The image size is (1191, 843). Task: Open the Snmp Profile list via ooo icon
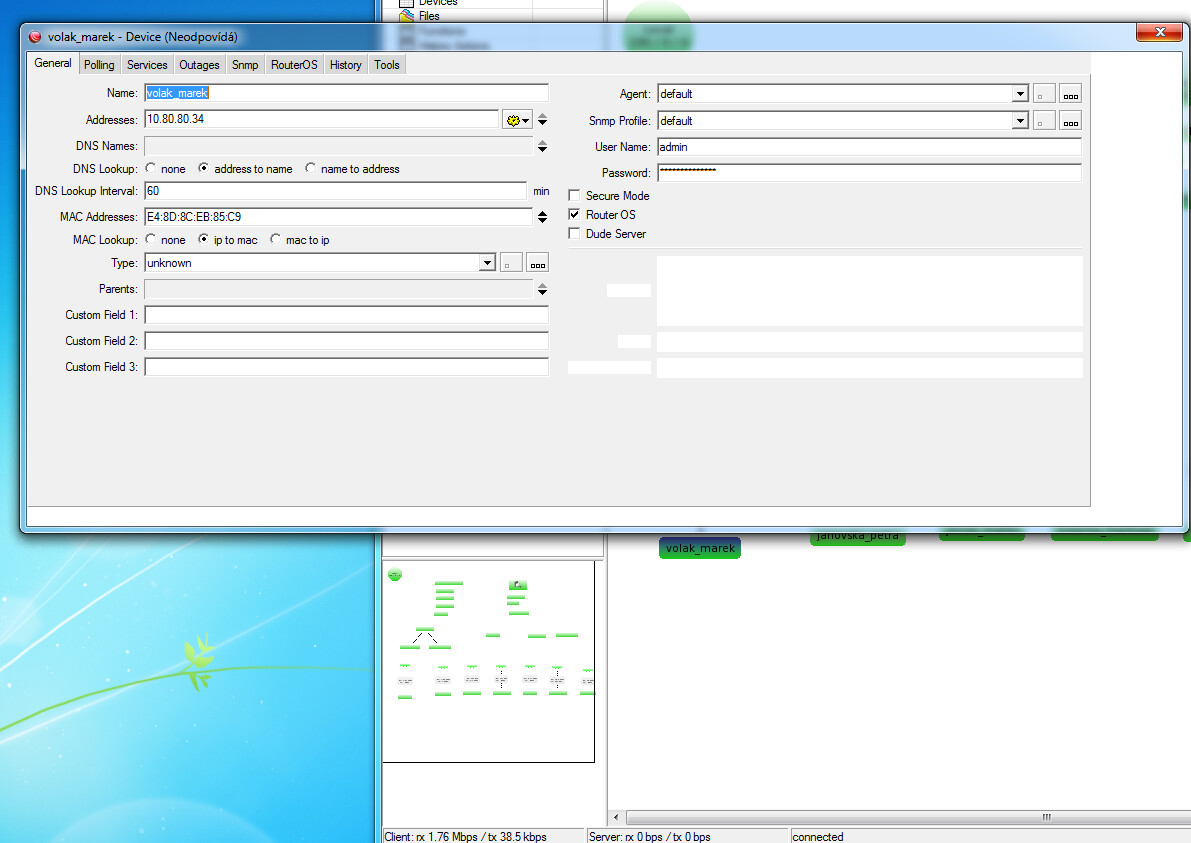pyautogui.click(x=1069, y=120)
